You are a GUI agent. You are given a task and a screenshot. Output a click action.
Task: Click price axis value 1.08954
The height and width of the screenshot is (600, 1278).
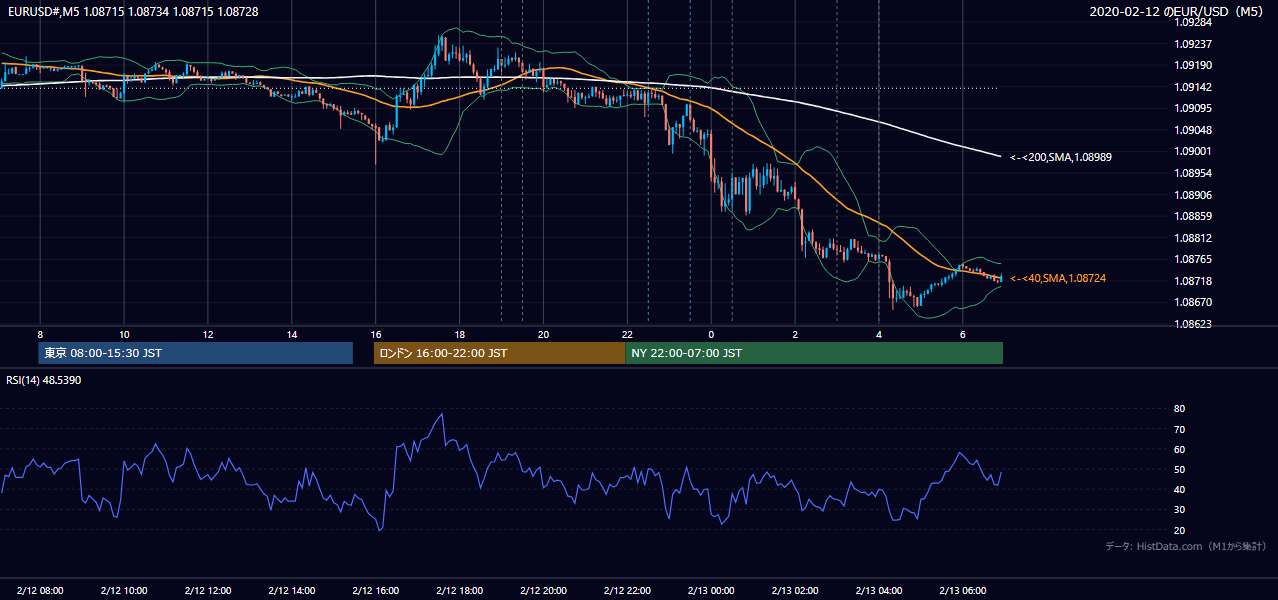coord(1192,173)
